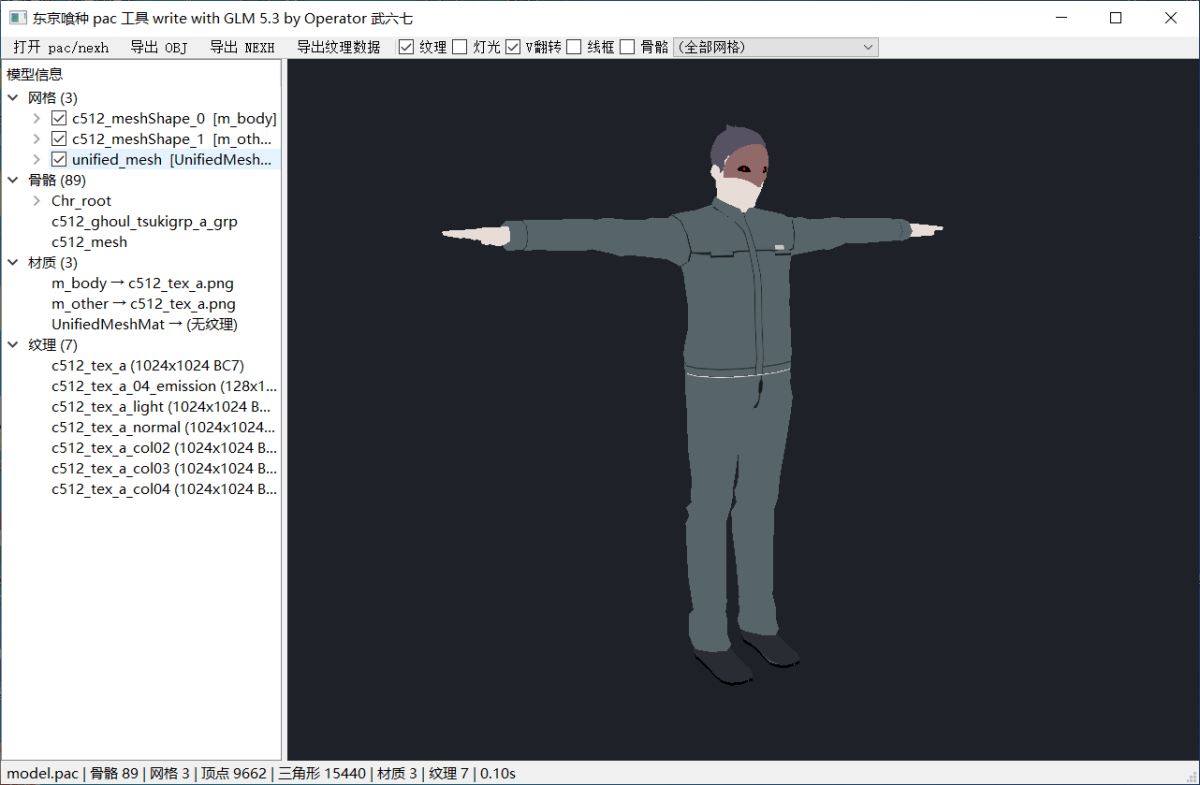Select unified_mesh [UnifiedMesh... row

pyautogui.click(x=172, y=160)
